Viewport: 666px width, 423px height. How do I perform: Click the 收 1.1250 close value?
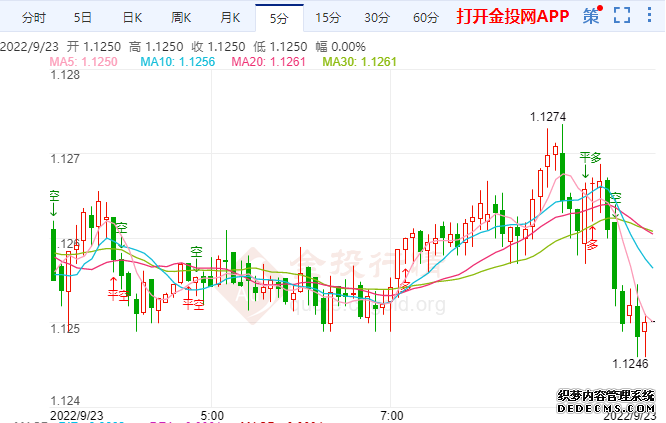218,47
